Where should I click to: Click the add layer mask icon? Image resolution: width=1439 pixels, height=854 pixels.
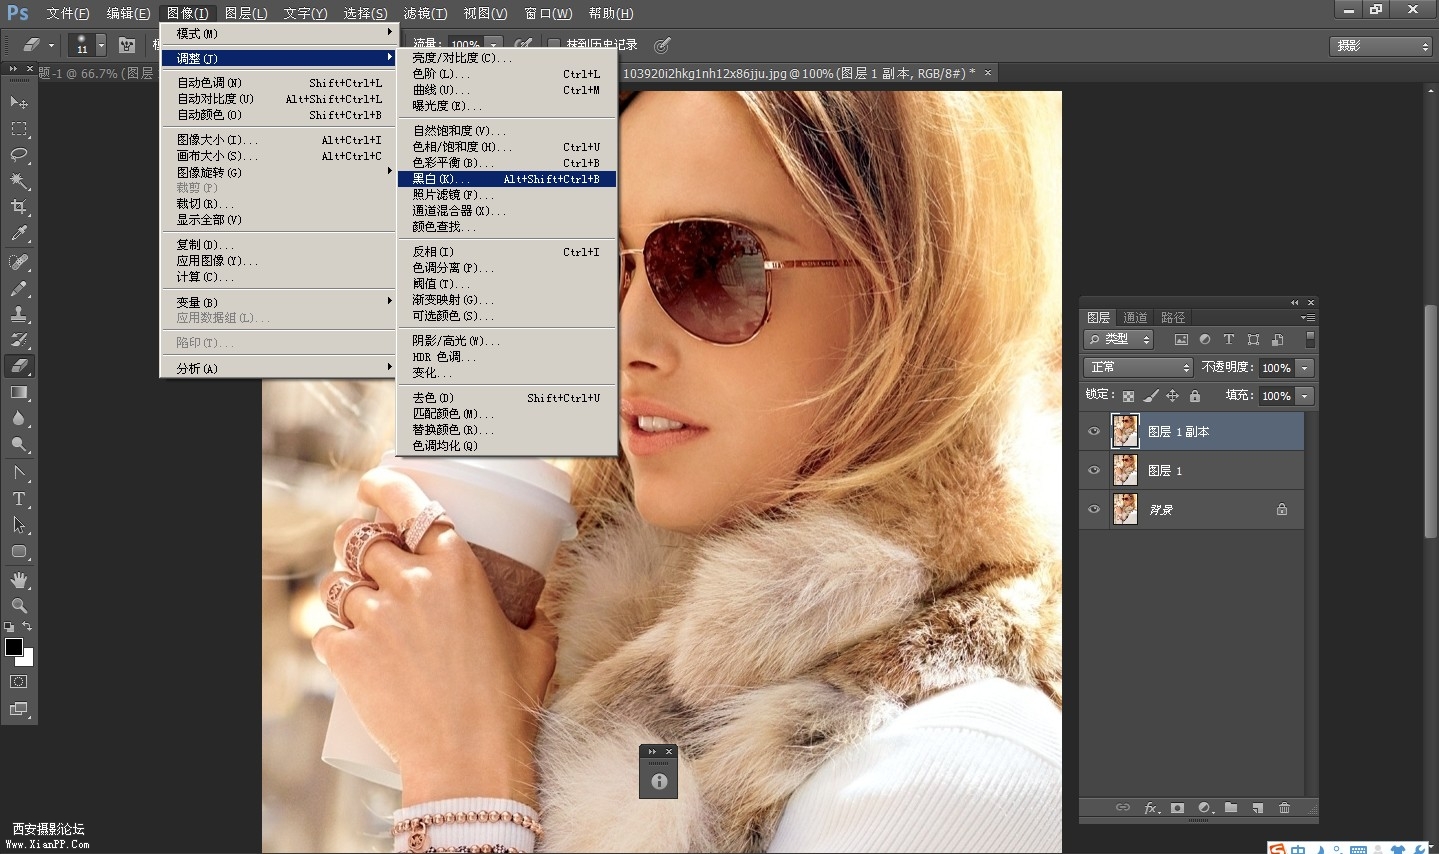1177,808
